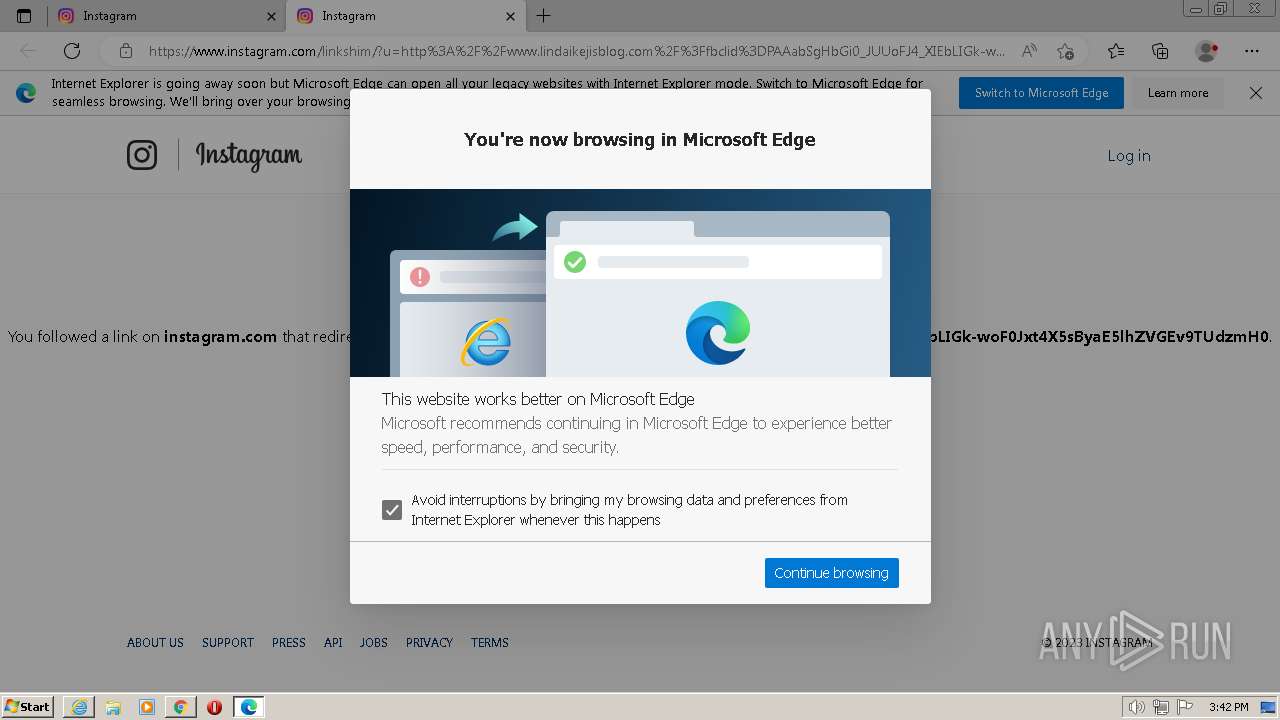
Task: Click the Log in link
Action: click(1128, 156)
